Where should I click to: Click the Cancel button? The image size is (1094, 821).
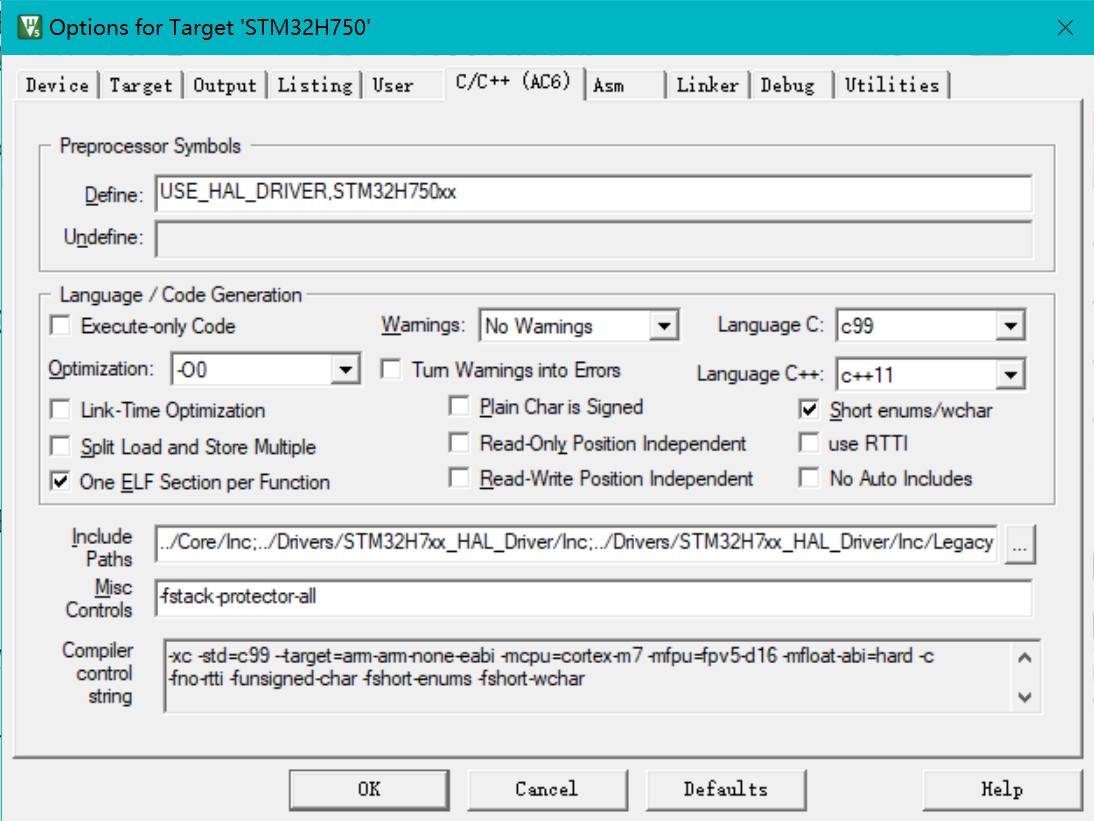[547, 790]
